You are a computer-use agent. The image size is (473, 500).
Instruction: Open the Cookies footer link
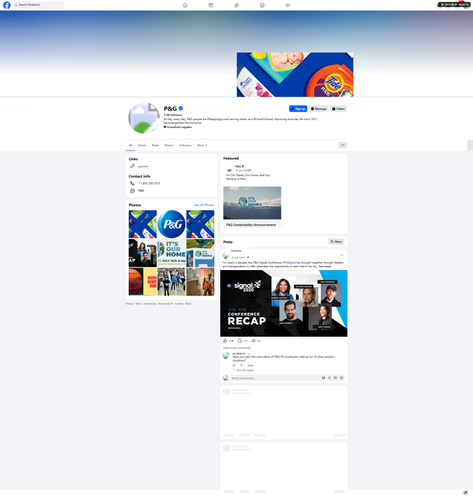click(x=179, y=304)
